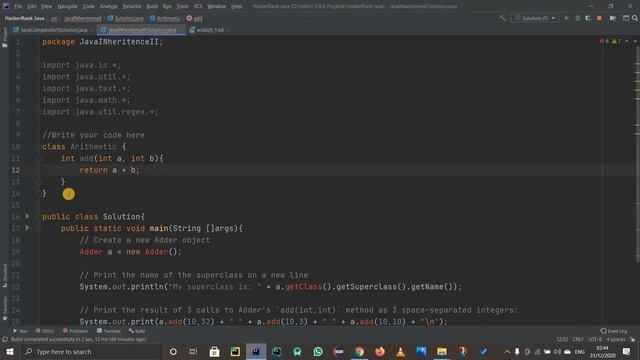
Task: Click the red Stop icon
Action: pyautogui.click(x=599, y=18)
